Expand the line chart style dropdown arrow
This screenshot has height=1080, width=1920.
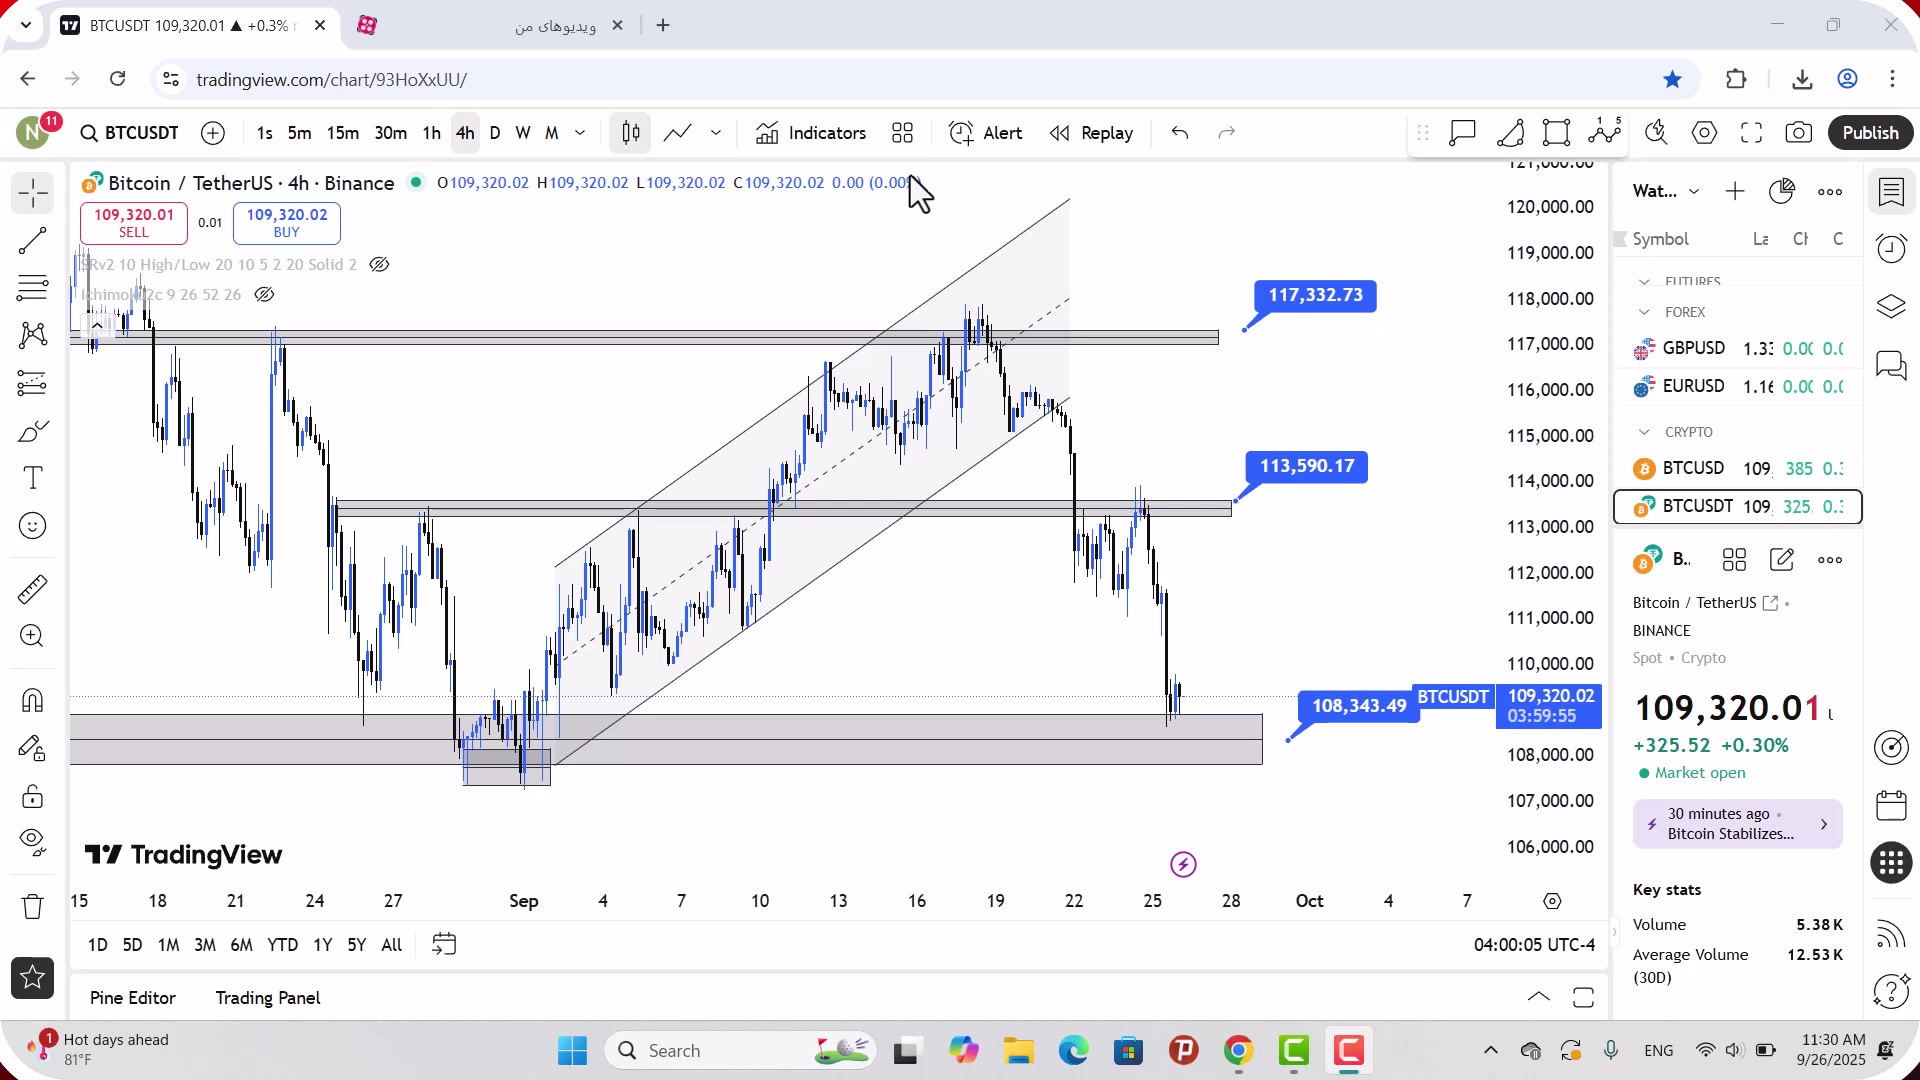click(x=716, y=133)
